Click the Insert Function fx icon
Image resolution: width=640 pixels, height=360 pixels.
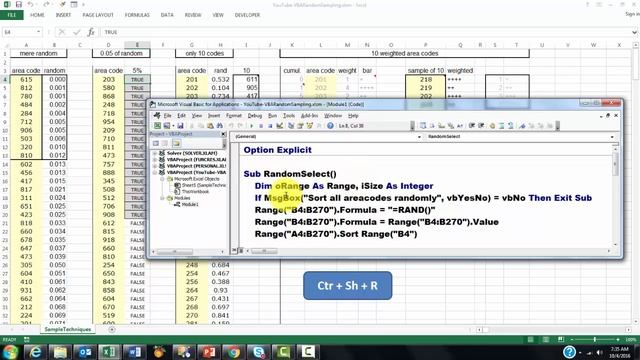point(91,32)
